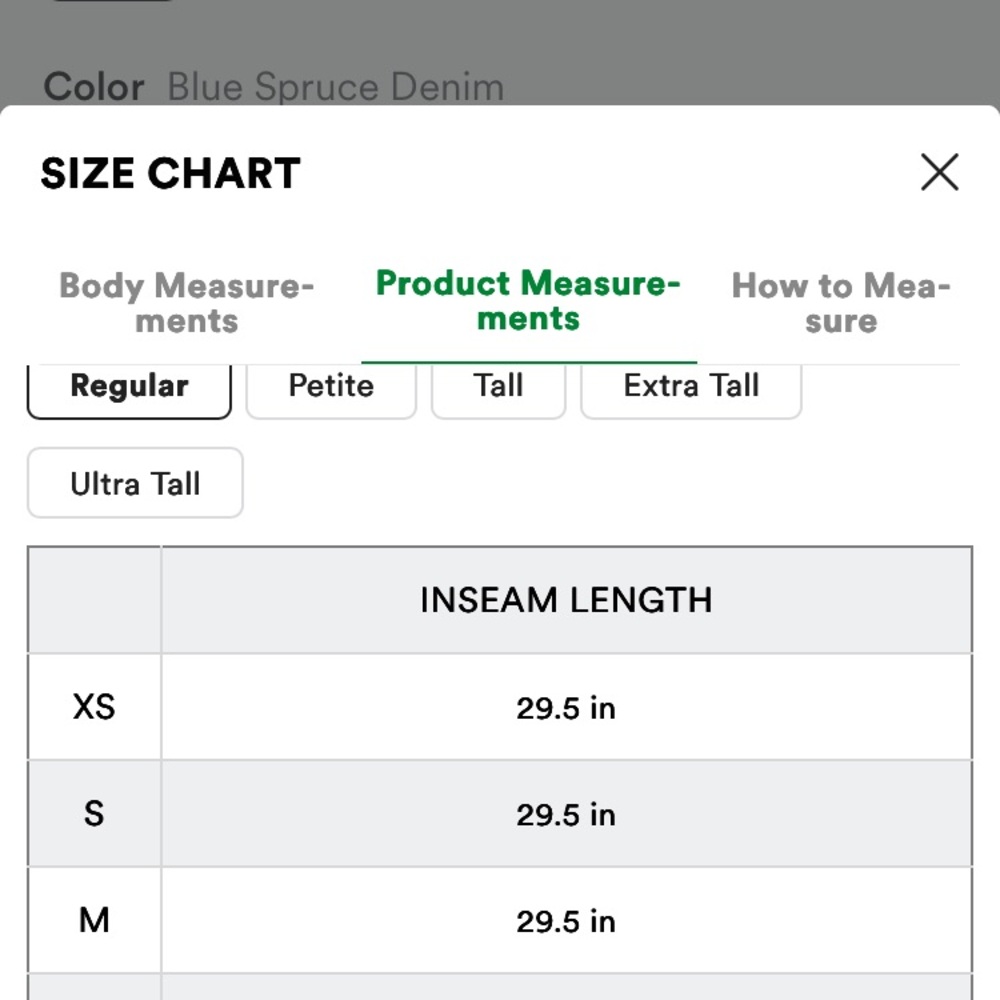The image size is (1000, 1000).
Task: Choose the Regular fit option
Action: click(x=129, y=388)
